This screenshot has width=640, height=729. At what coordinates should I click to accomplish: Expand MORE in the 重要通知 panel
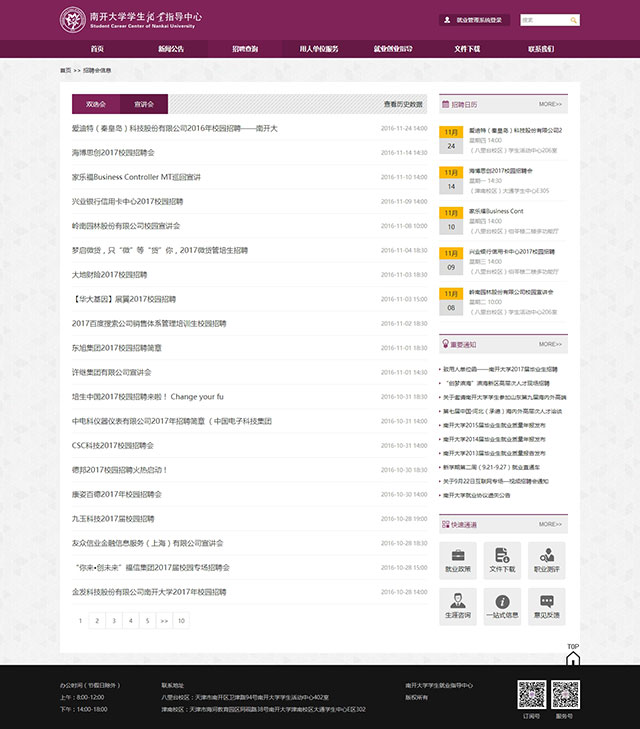tap(550, 344)
